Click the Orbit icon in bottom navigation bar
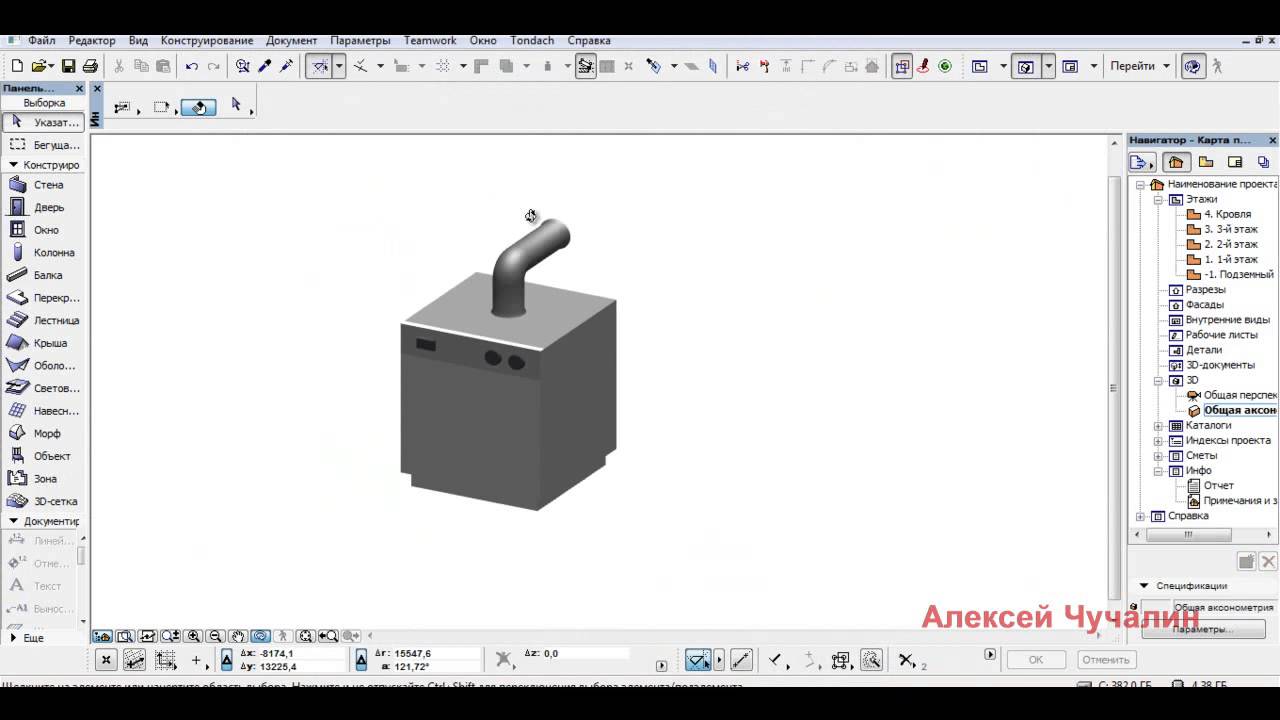 260,636
